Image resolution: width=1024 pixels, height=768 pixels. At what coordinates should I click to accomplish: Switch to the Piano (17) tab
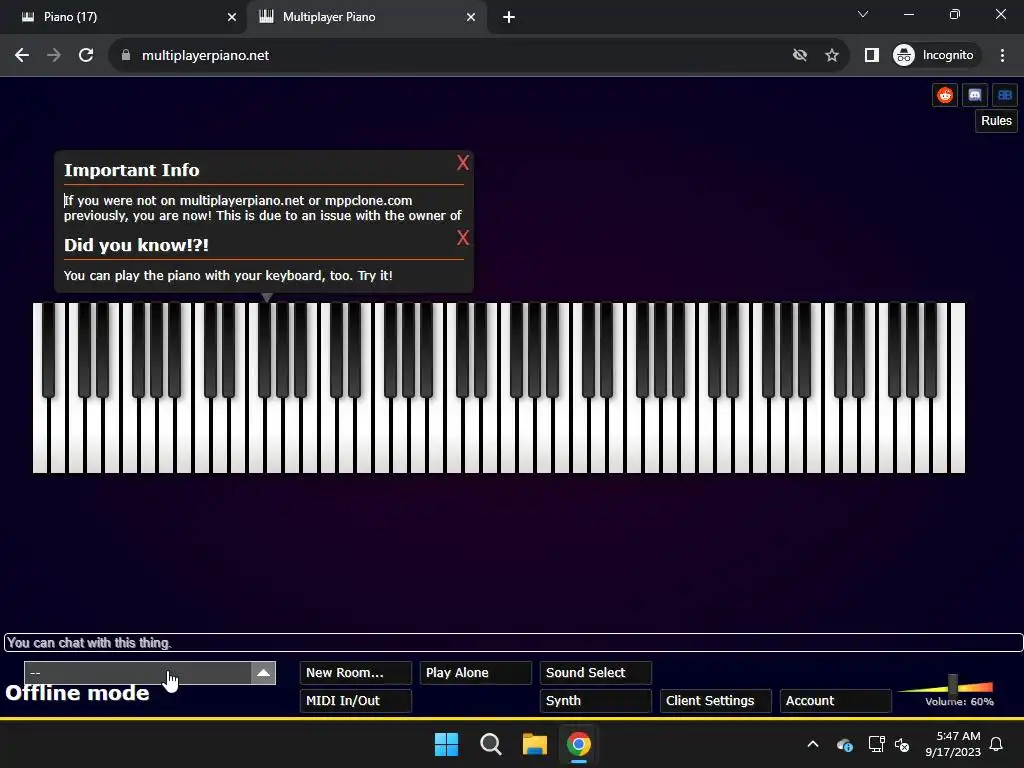[124, 17]
